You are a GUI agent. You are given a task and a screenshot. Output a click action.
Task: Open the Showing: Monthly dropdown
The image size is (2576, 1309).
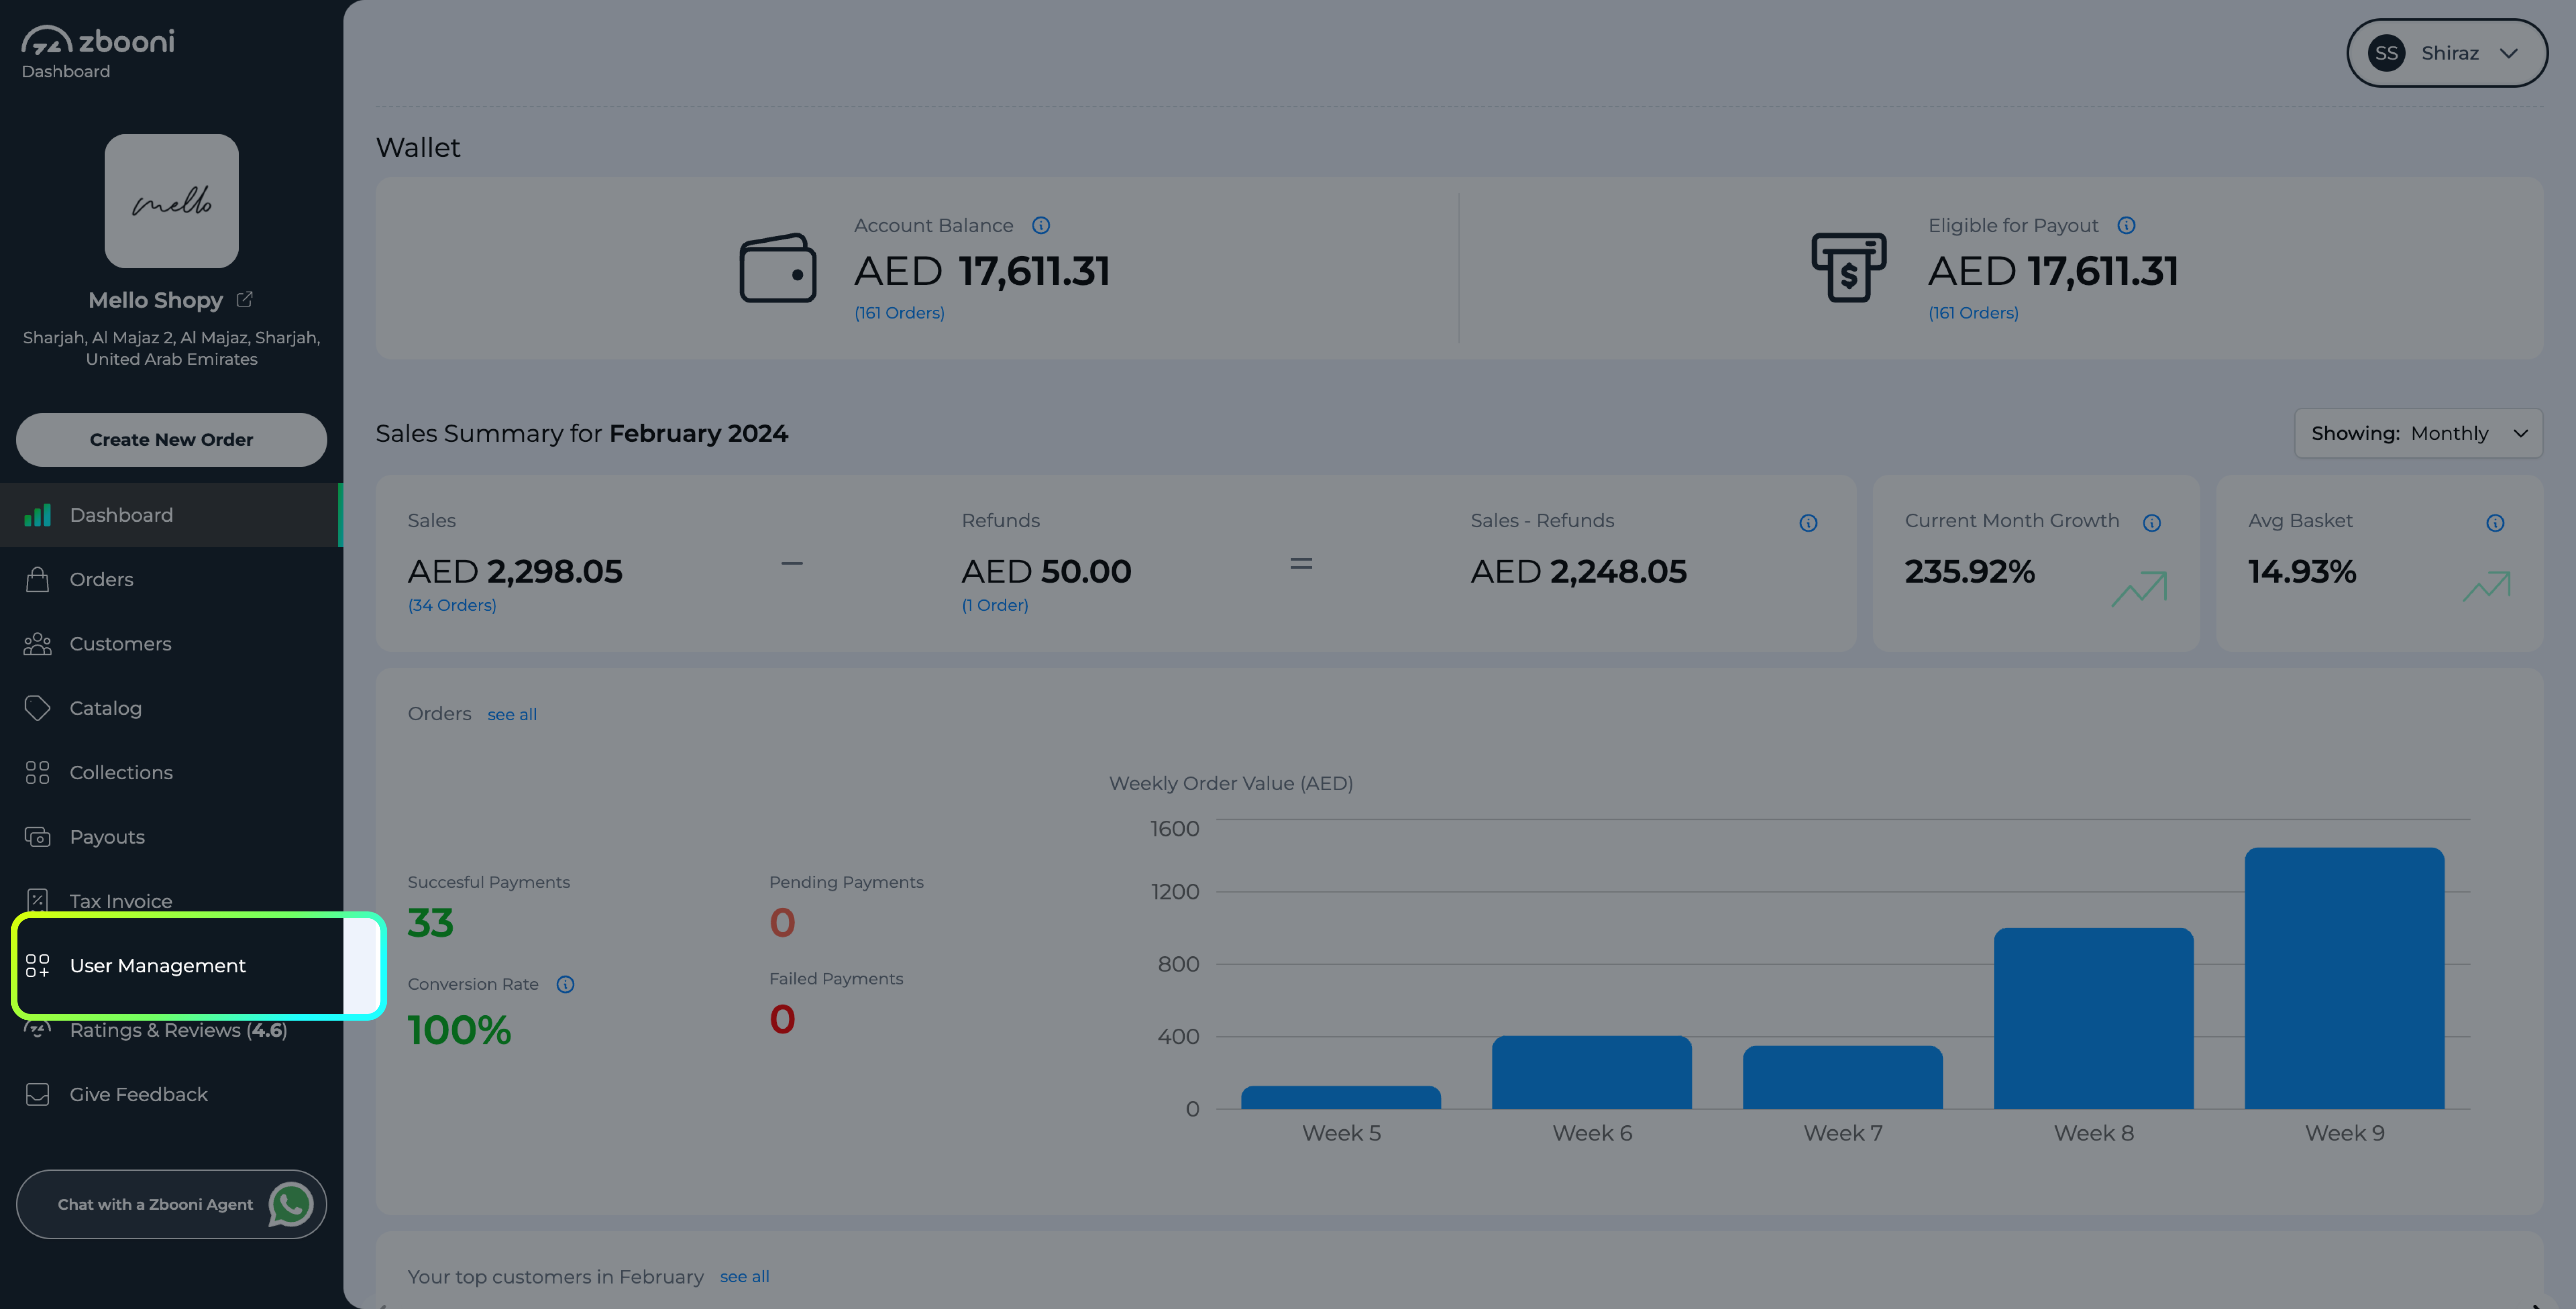tap(2418, 433)
